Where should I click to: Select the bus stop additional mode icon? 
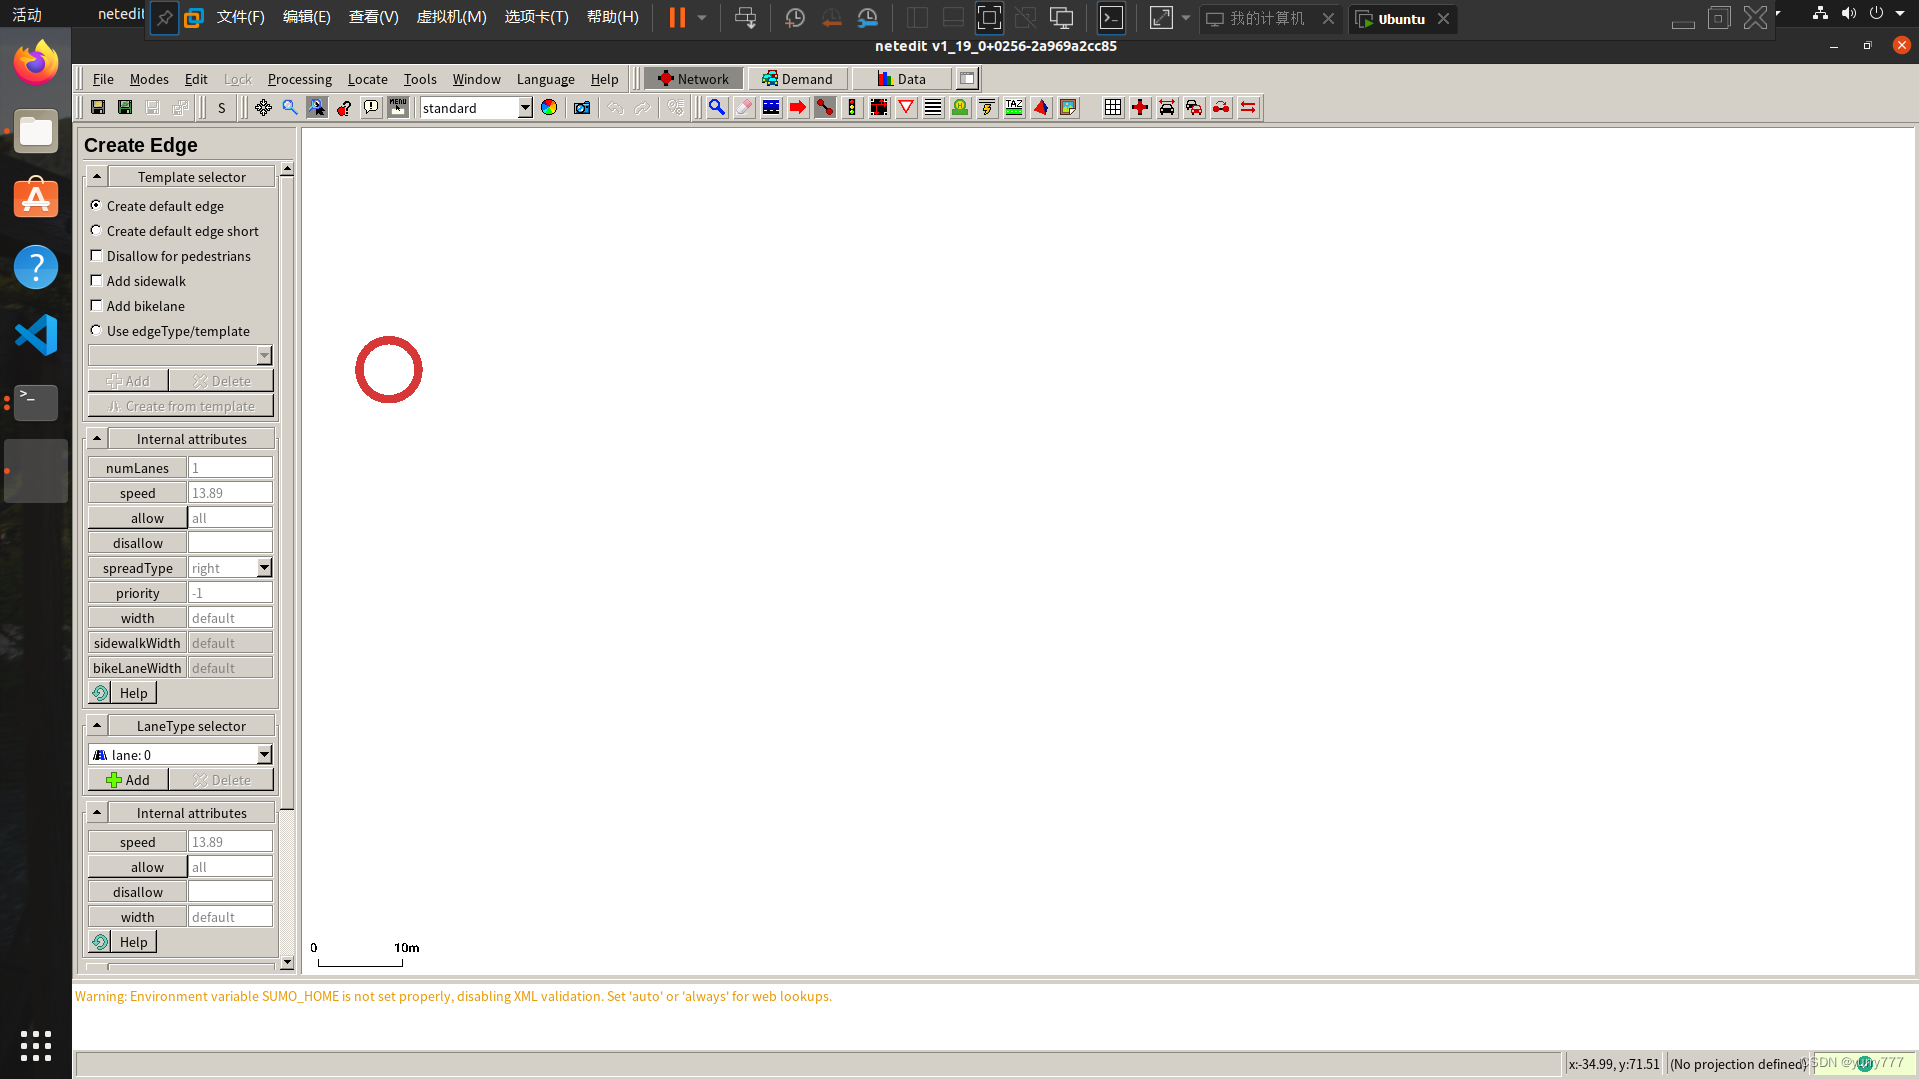[x=960, y=107]
